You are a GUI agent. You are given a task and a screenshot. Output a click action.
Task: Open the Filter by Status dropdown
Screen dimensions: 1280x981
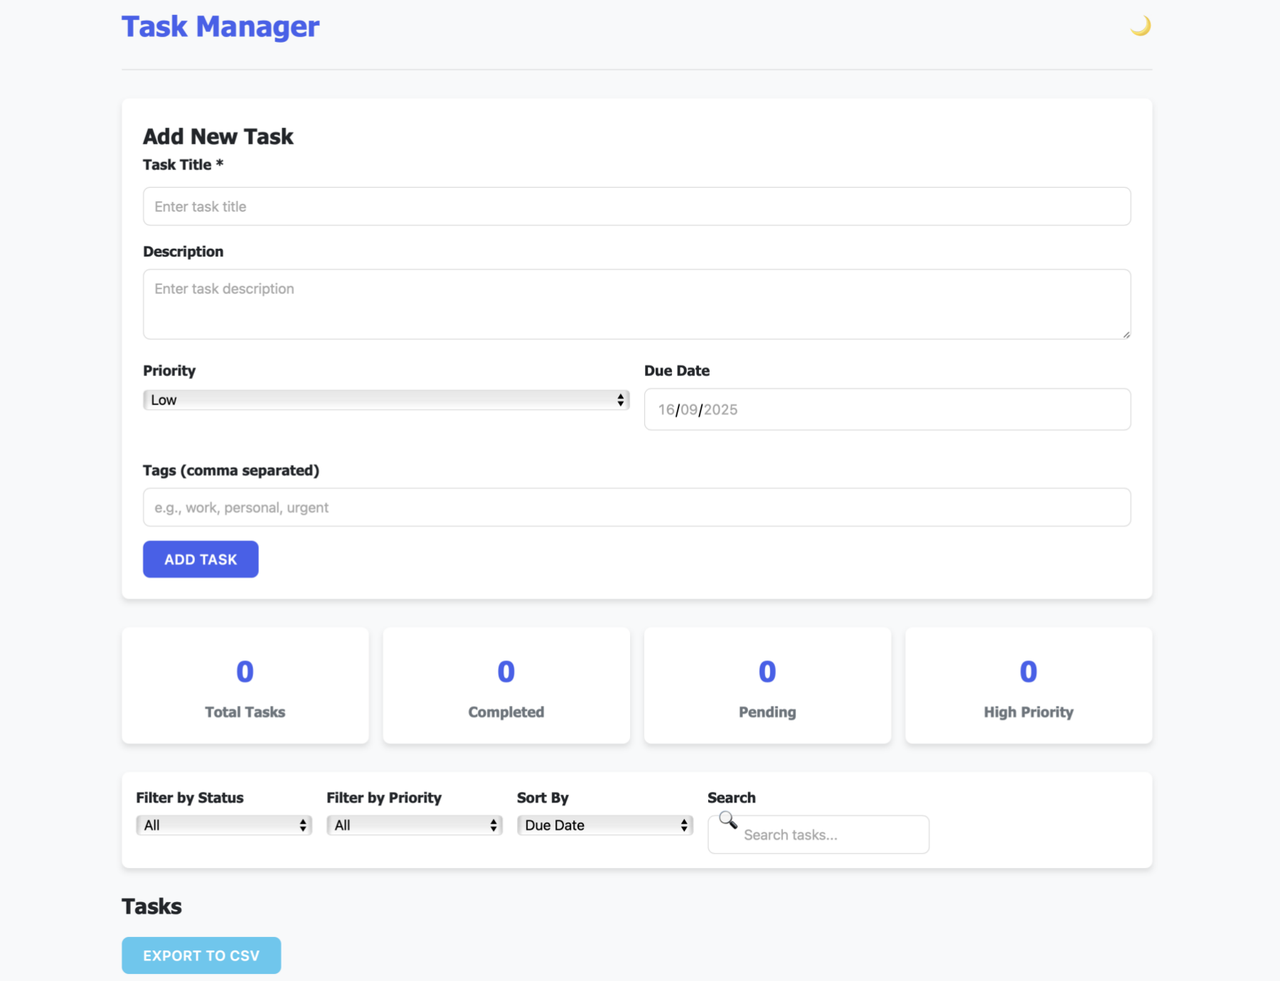[x=224, y=825]
